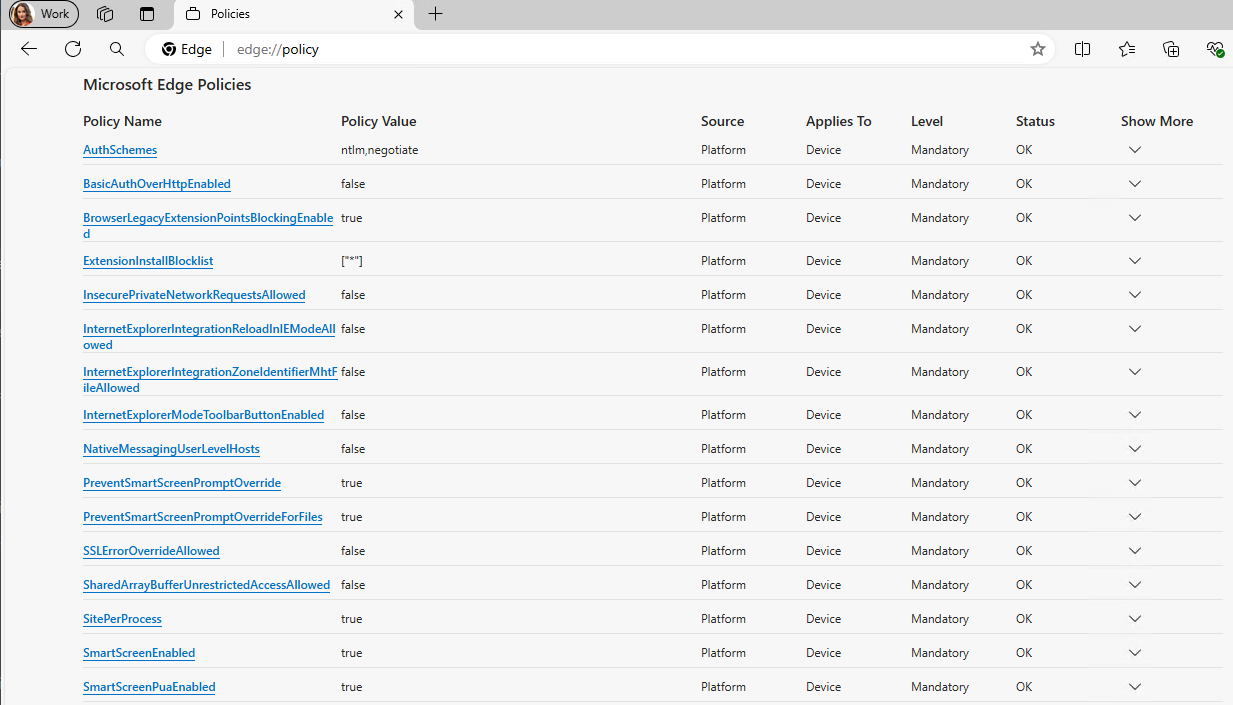1233x705 pixels.
Task: Expand Show More for SSLErrorOverrideAllowed row
Action: (x=1134, y=551)
